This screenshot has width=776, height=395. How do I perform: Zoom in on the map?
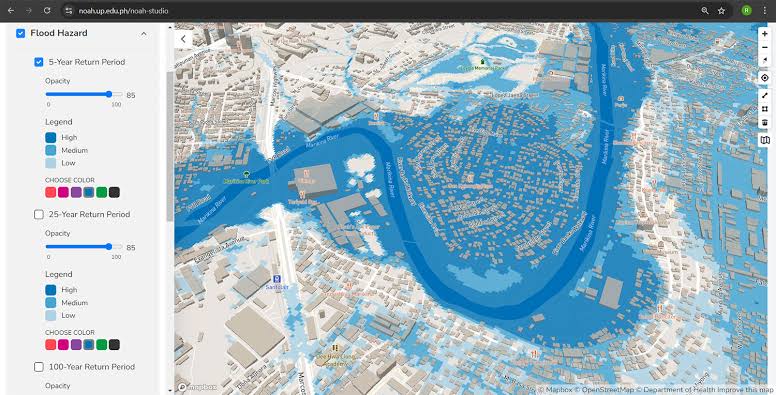click(765, 34)
